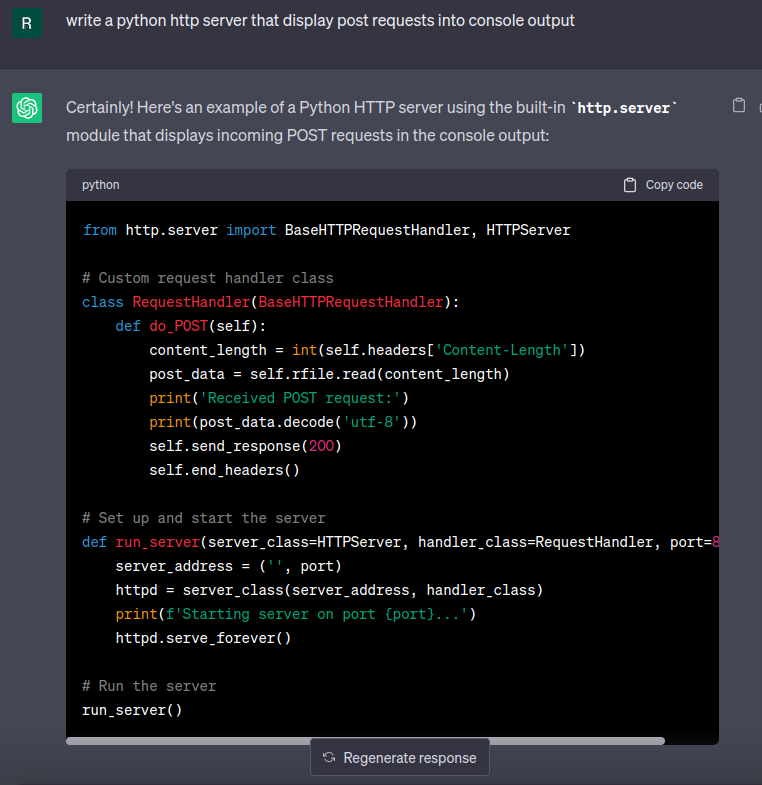Click the content_length assignment line
The width and height of the screenshot is (762, 785).
pyautogui.click(x=367, y=350)
